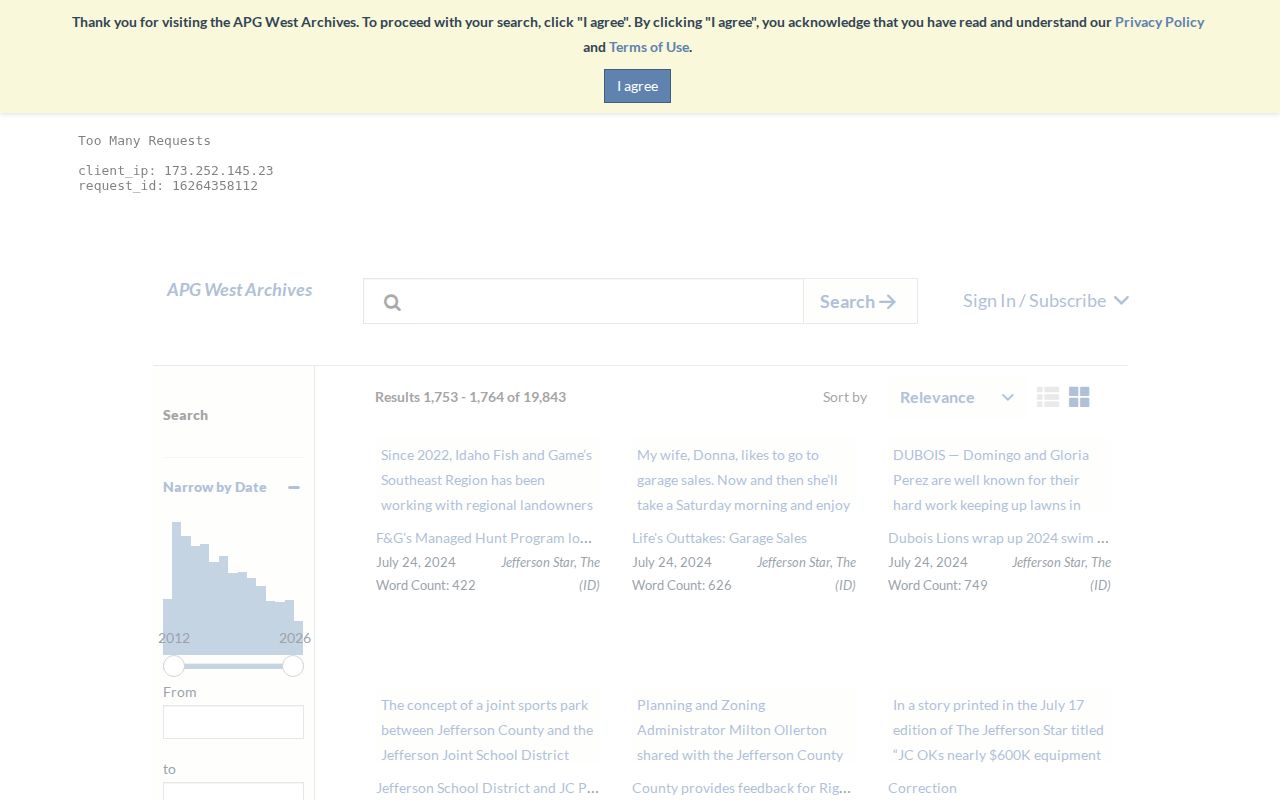This screenshot has width=1280, height=800.
Task: Open Life's Outtakes: Garage Sales article
Action: (x=719, y=538)
